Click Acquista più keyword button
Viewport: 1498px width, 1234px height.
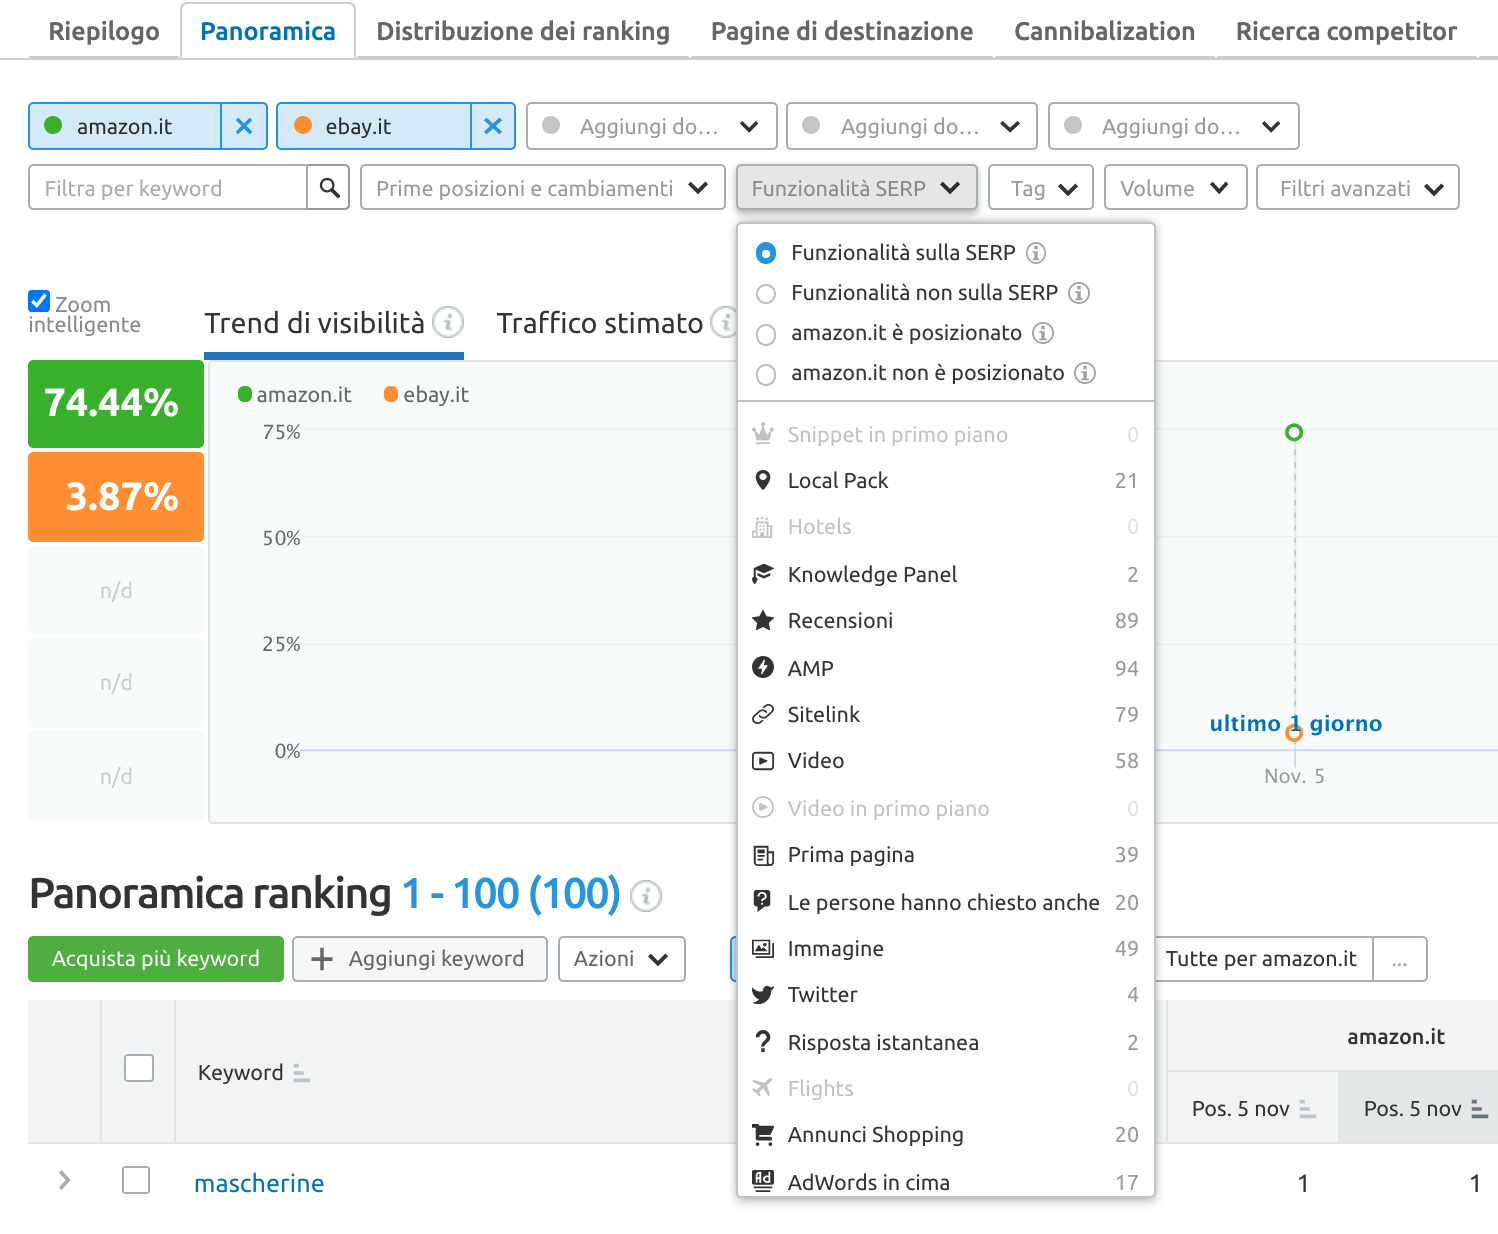[156, 958]
